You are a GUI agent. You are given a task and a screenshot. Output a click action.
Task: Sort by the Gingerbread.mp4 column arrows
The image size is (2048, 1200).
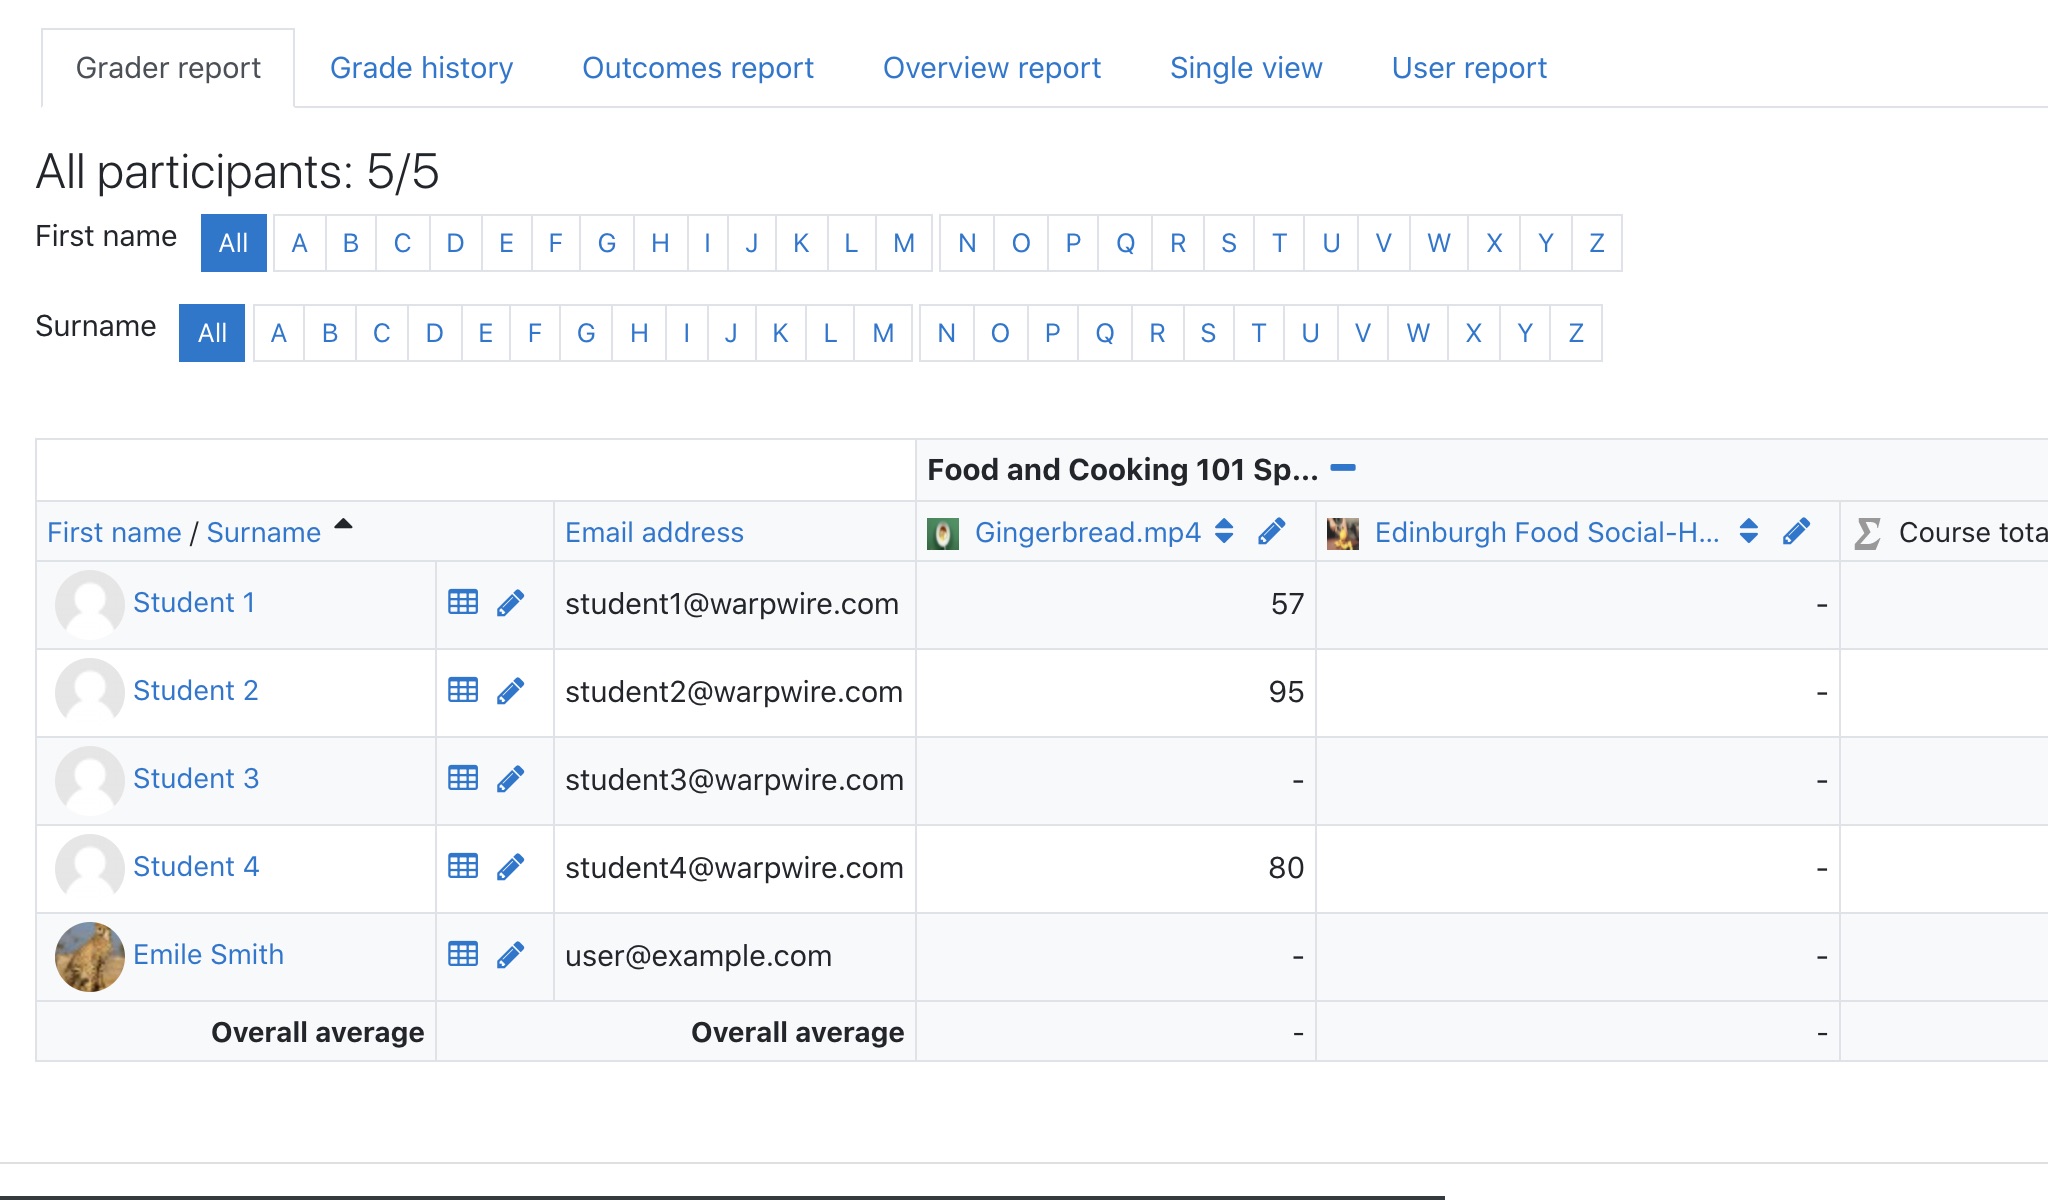[x=1224, y=532]
